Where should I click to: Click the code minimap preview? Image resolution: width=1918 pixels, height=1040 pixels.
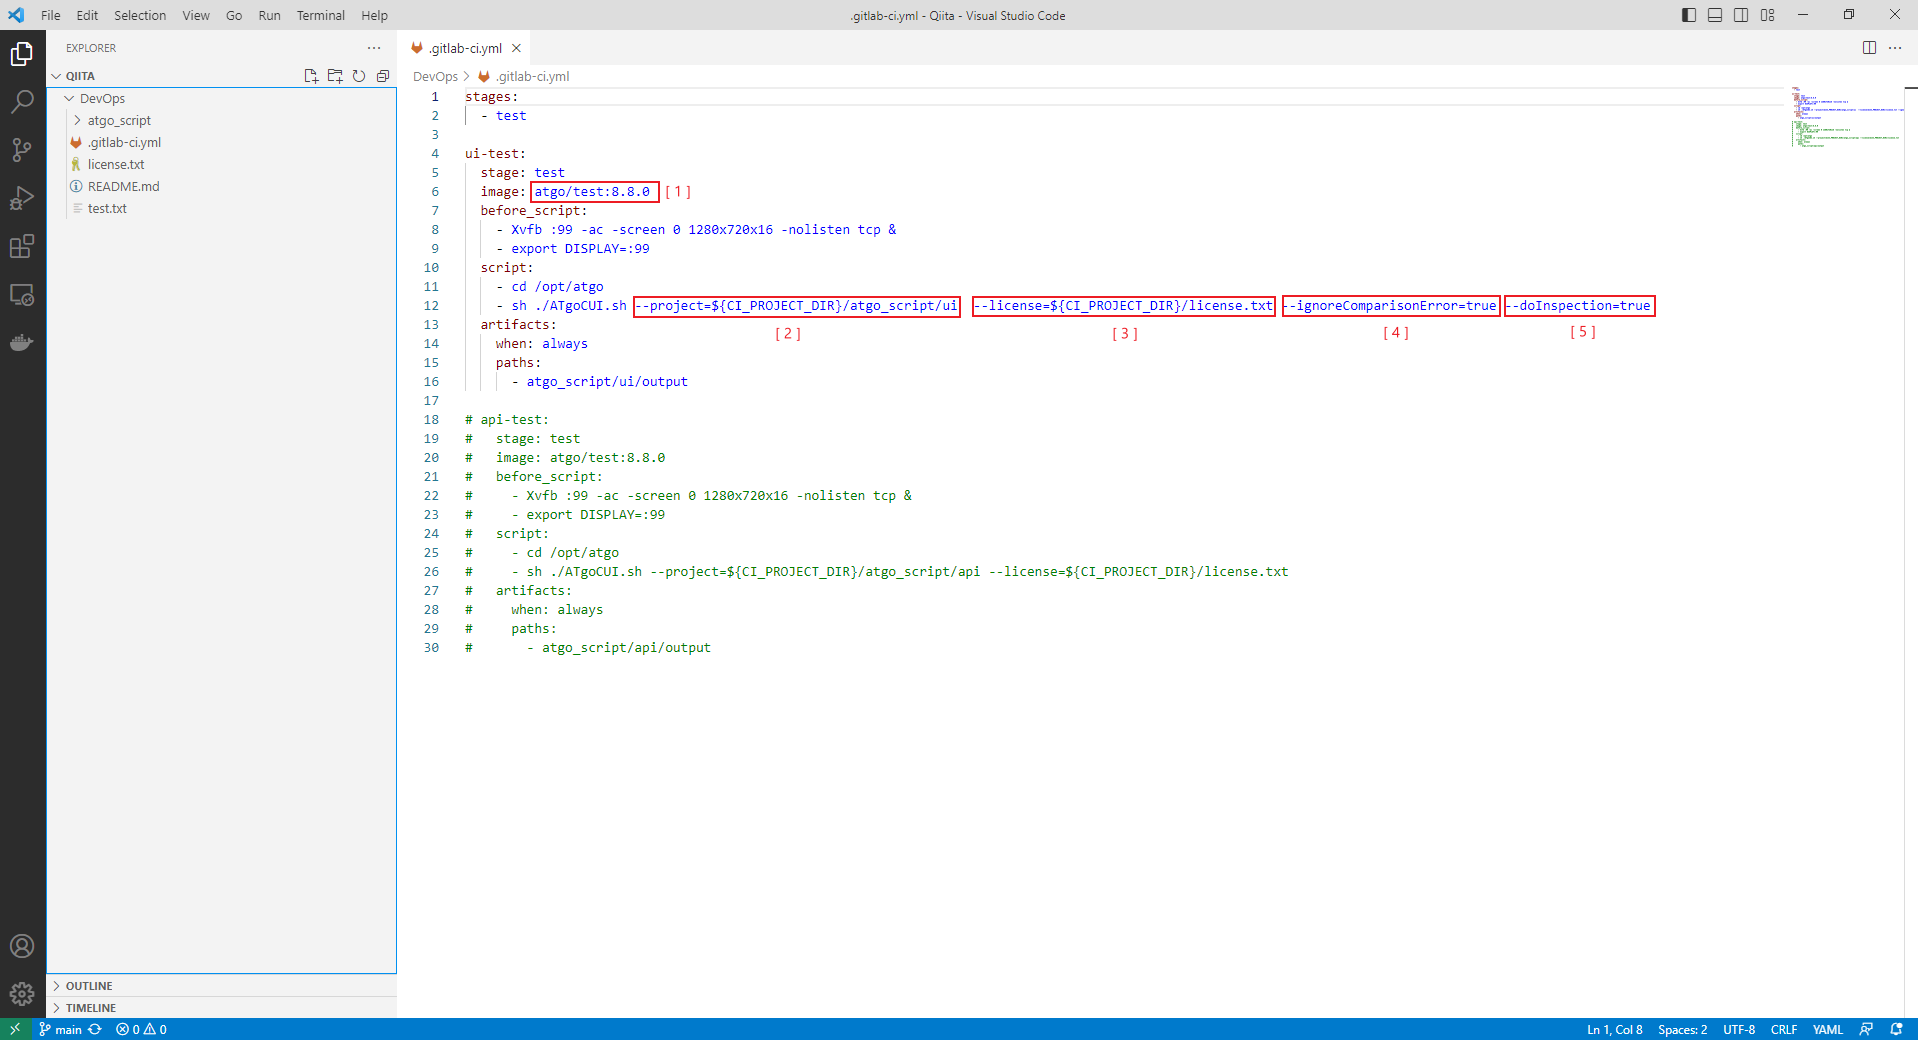click(1845, 117)
